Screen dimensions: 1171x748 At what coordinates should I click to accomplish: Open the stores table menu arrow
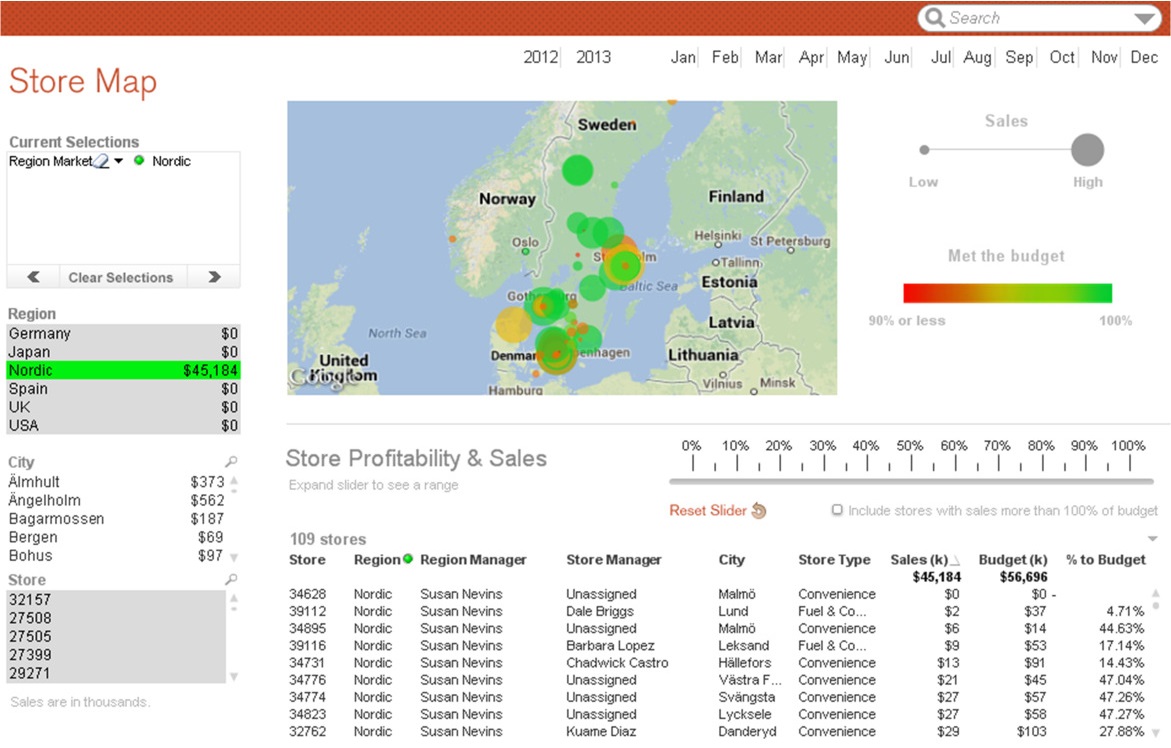1152,538
